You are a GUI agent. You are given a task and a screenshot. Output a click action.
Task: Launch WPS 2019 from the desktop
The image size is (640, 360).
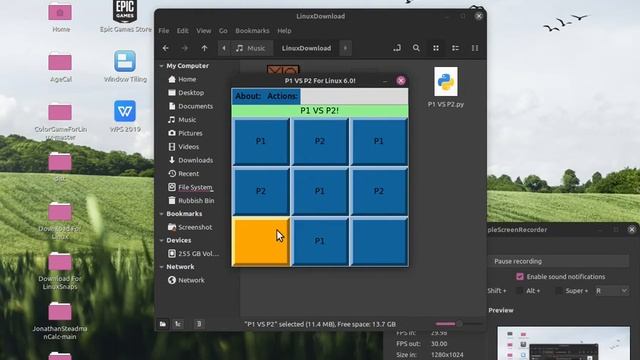tap(125, 116)
